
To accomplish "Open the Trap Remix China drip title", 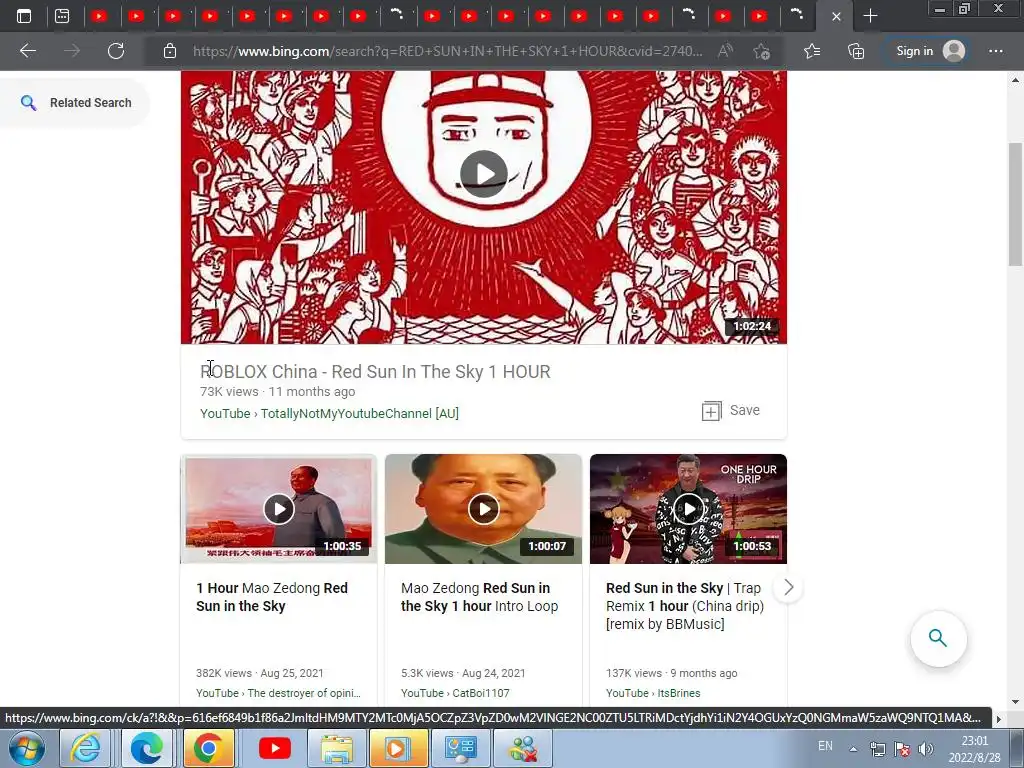I will coord(685,606).
